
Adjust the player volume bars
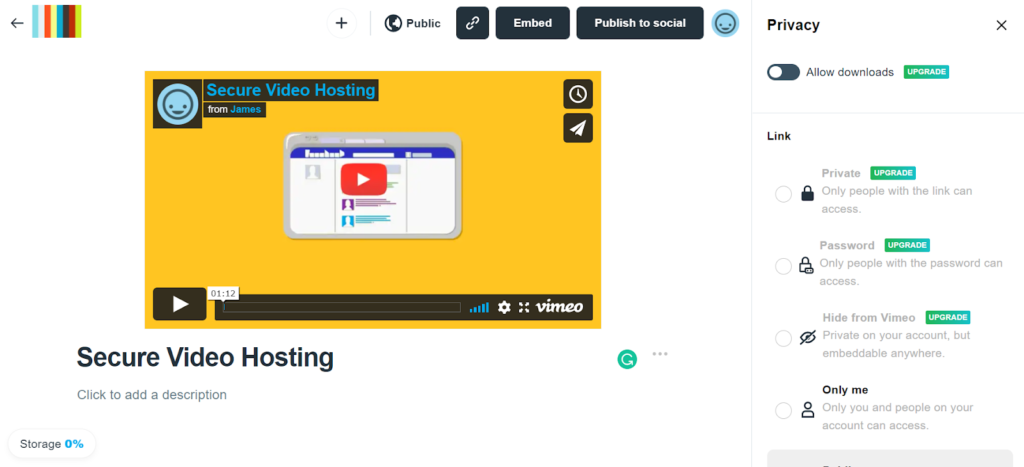point(479,308)
